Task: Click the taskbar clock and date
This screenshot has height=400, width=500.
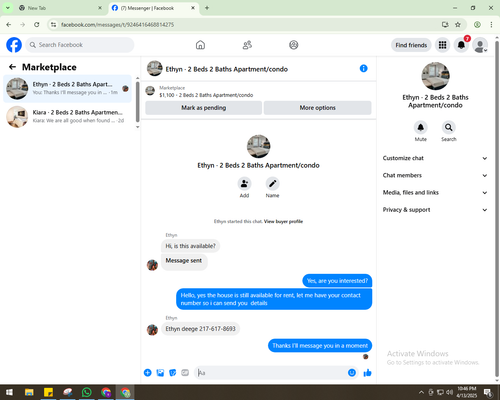Action: [x=466, y=392]
